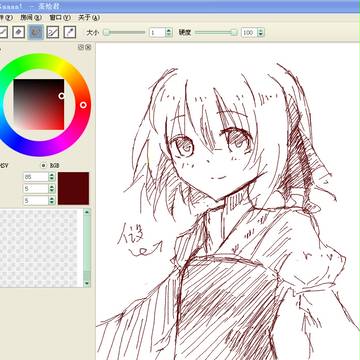Click the saturation square picker marker
The image size is (360, 360).
click(61, 96)
